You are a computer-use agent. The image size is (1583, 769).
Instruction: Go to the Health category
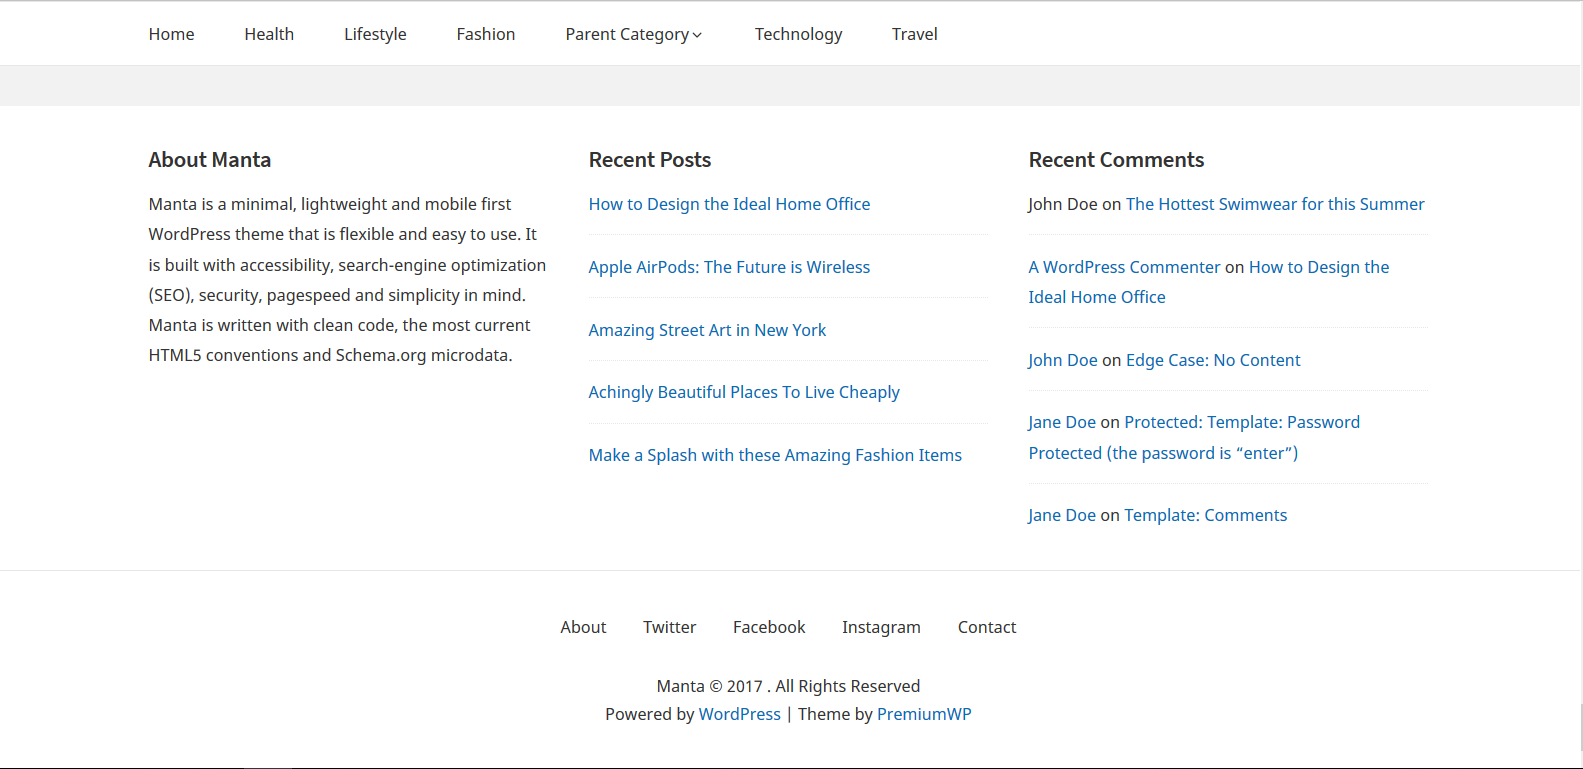click(269, 34)
